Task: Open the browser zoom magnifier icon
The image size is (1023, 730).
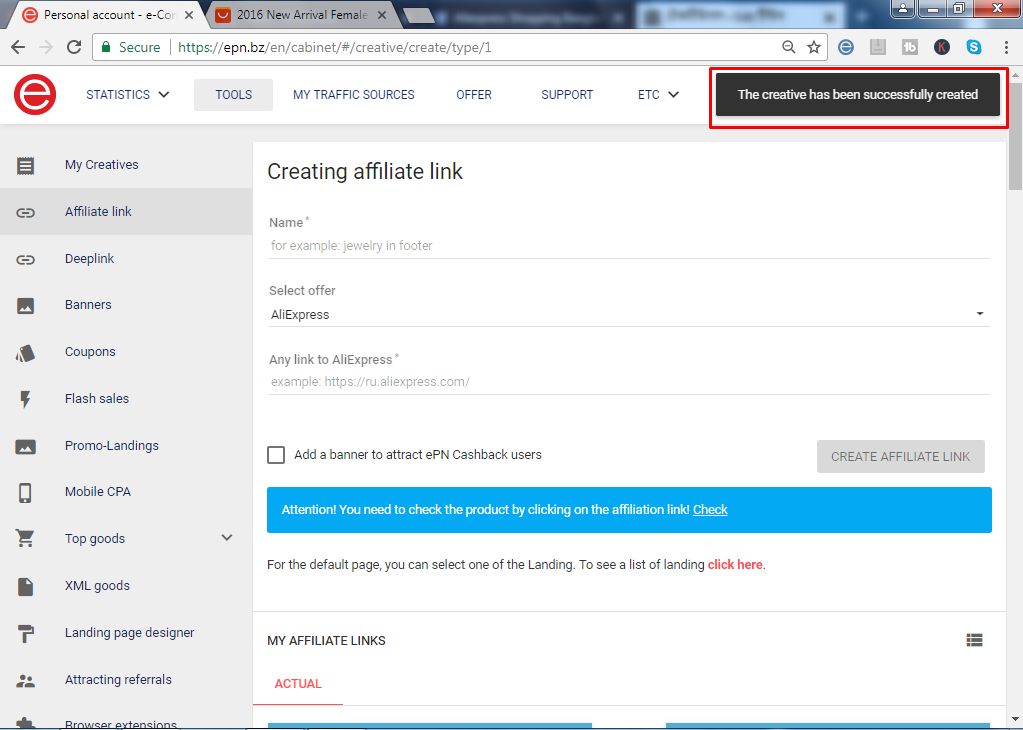Action: point(788,47)
